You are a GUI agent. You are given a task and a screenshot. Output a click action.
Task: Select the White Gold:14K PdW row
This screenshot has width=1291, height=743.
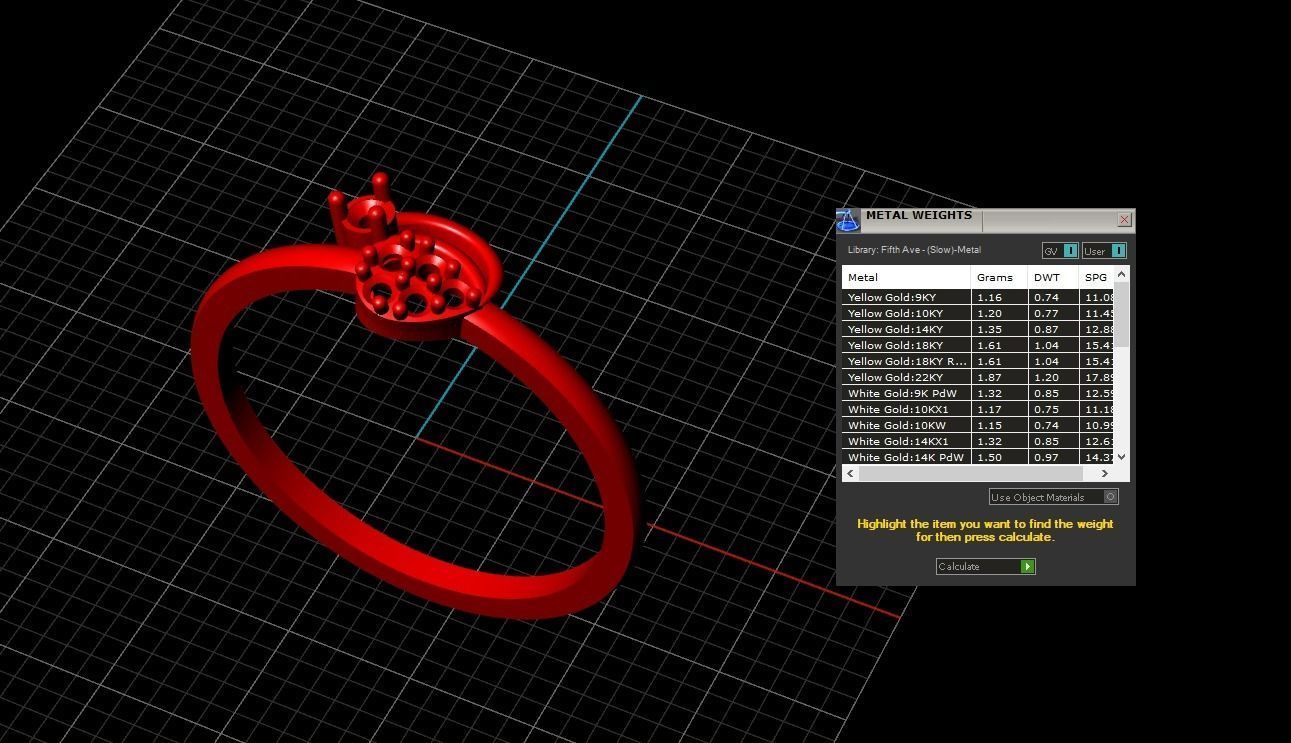978,457
